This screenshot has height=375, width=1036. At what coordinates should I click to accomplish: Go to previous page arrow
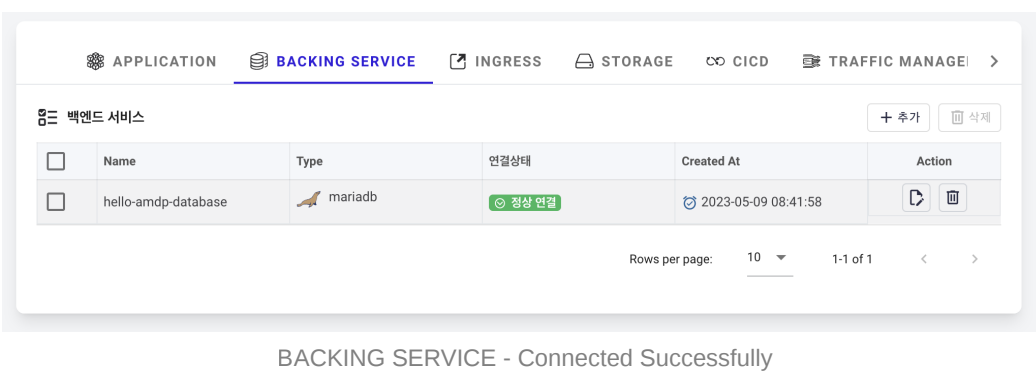pyautogui.click(x=924, y=259)
